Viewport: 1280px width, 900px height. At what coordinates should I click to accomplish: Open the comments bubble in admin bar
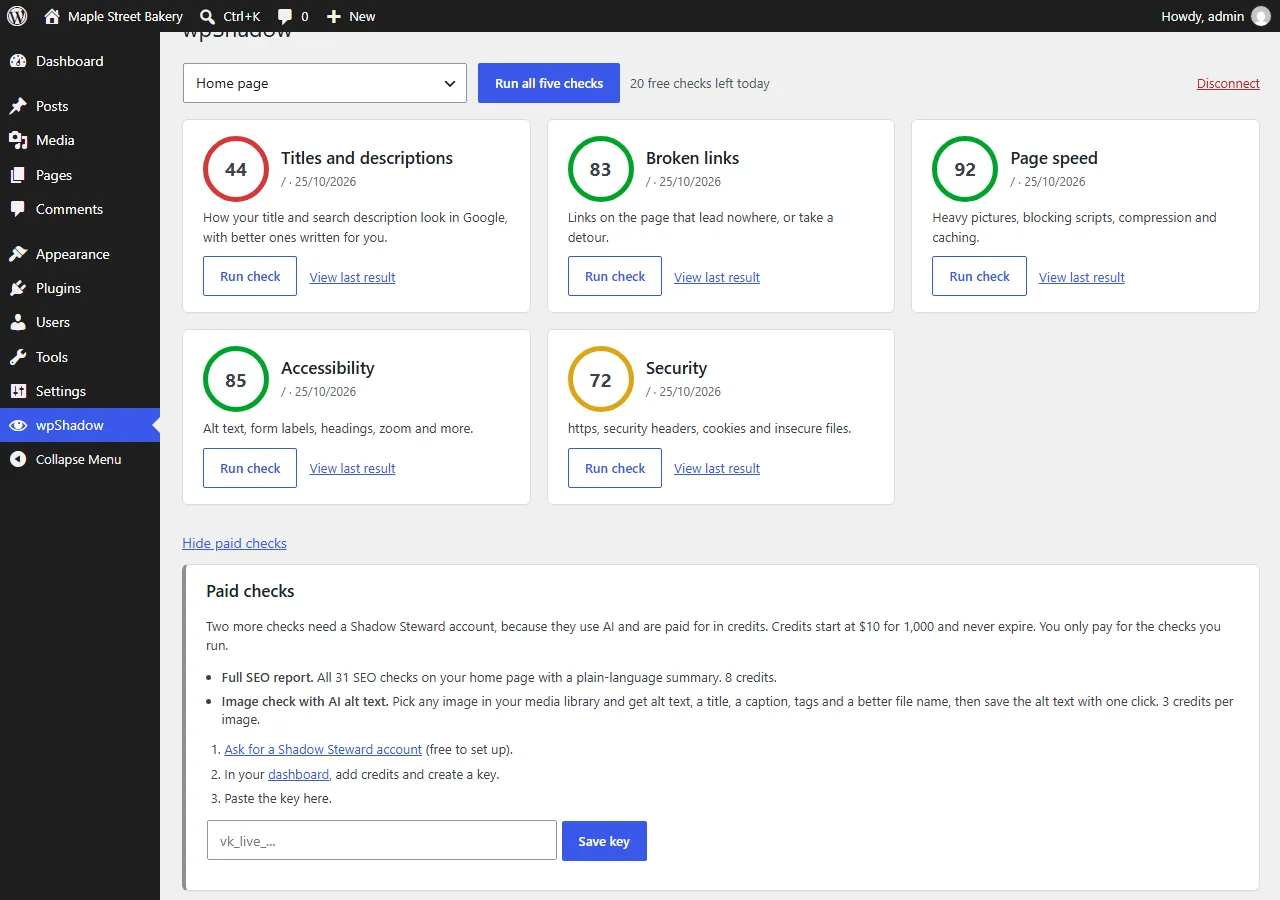tap(285, 16)
